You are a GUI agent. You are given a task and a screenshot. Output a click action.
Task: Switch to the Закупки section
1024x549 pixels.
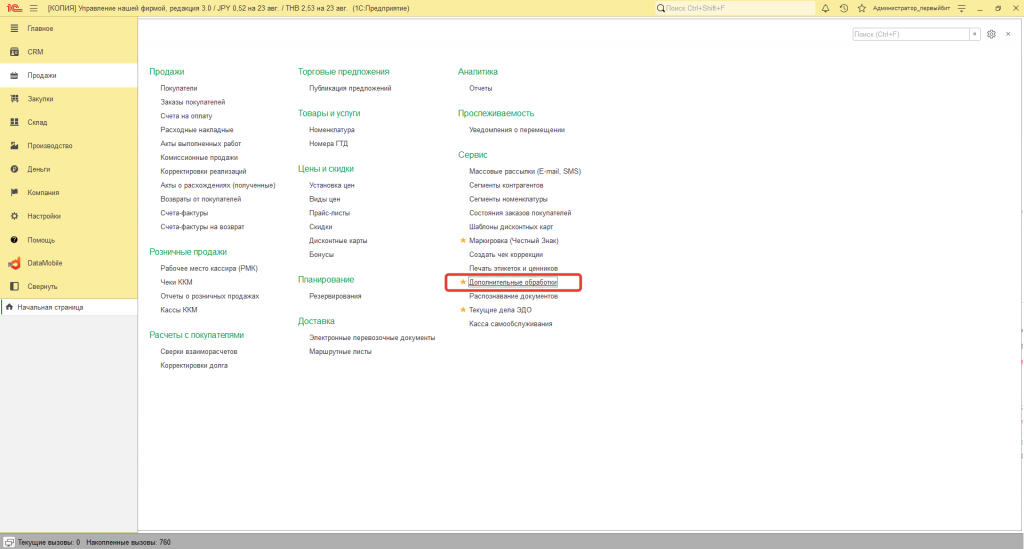[69, 99]
